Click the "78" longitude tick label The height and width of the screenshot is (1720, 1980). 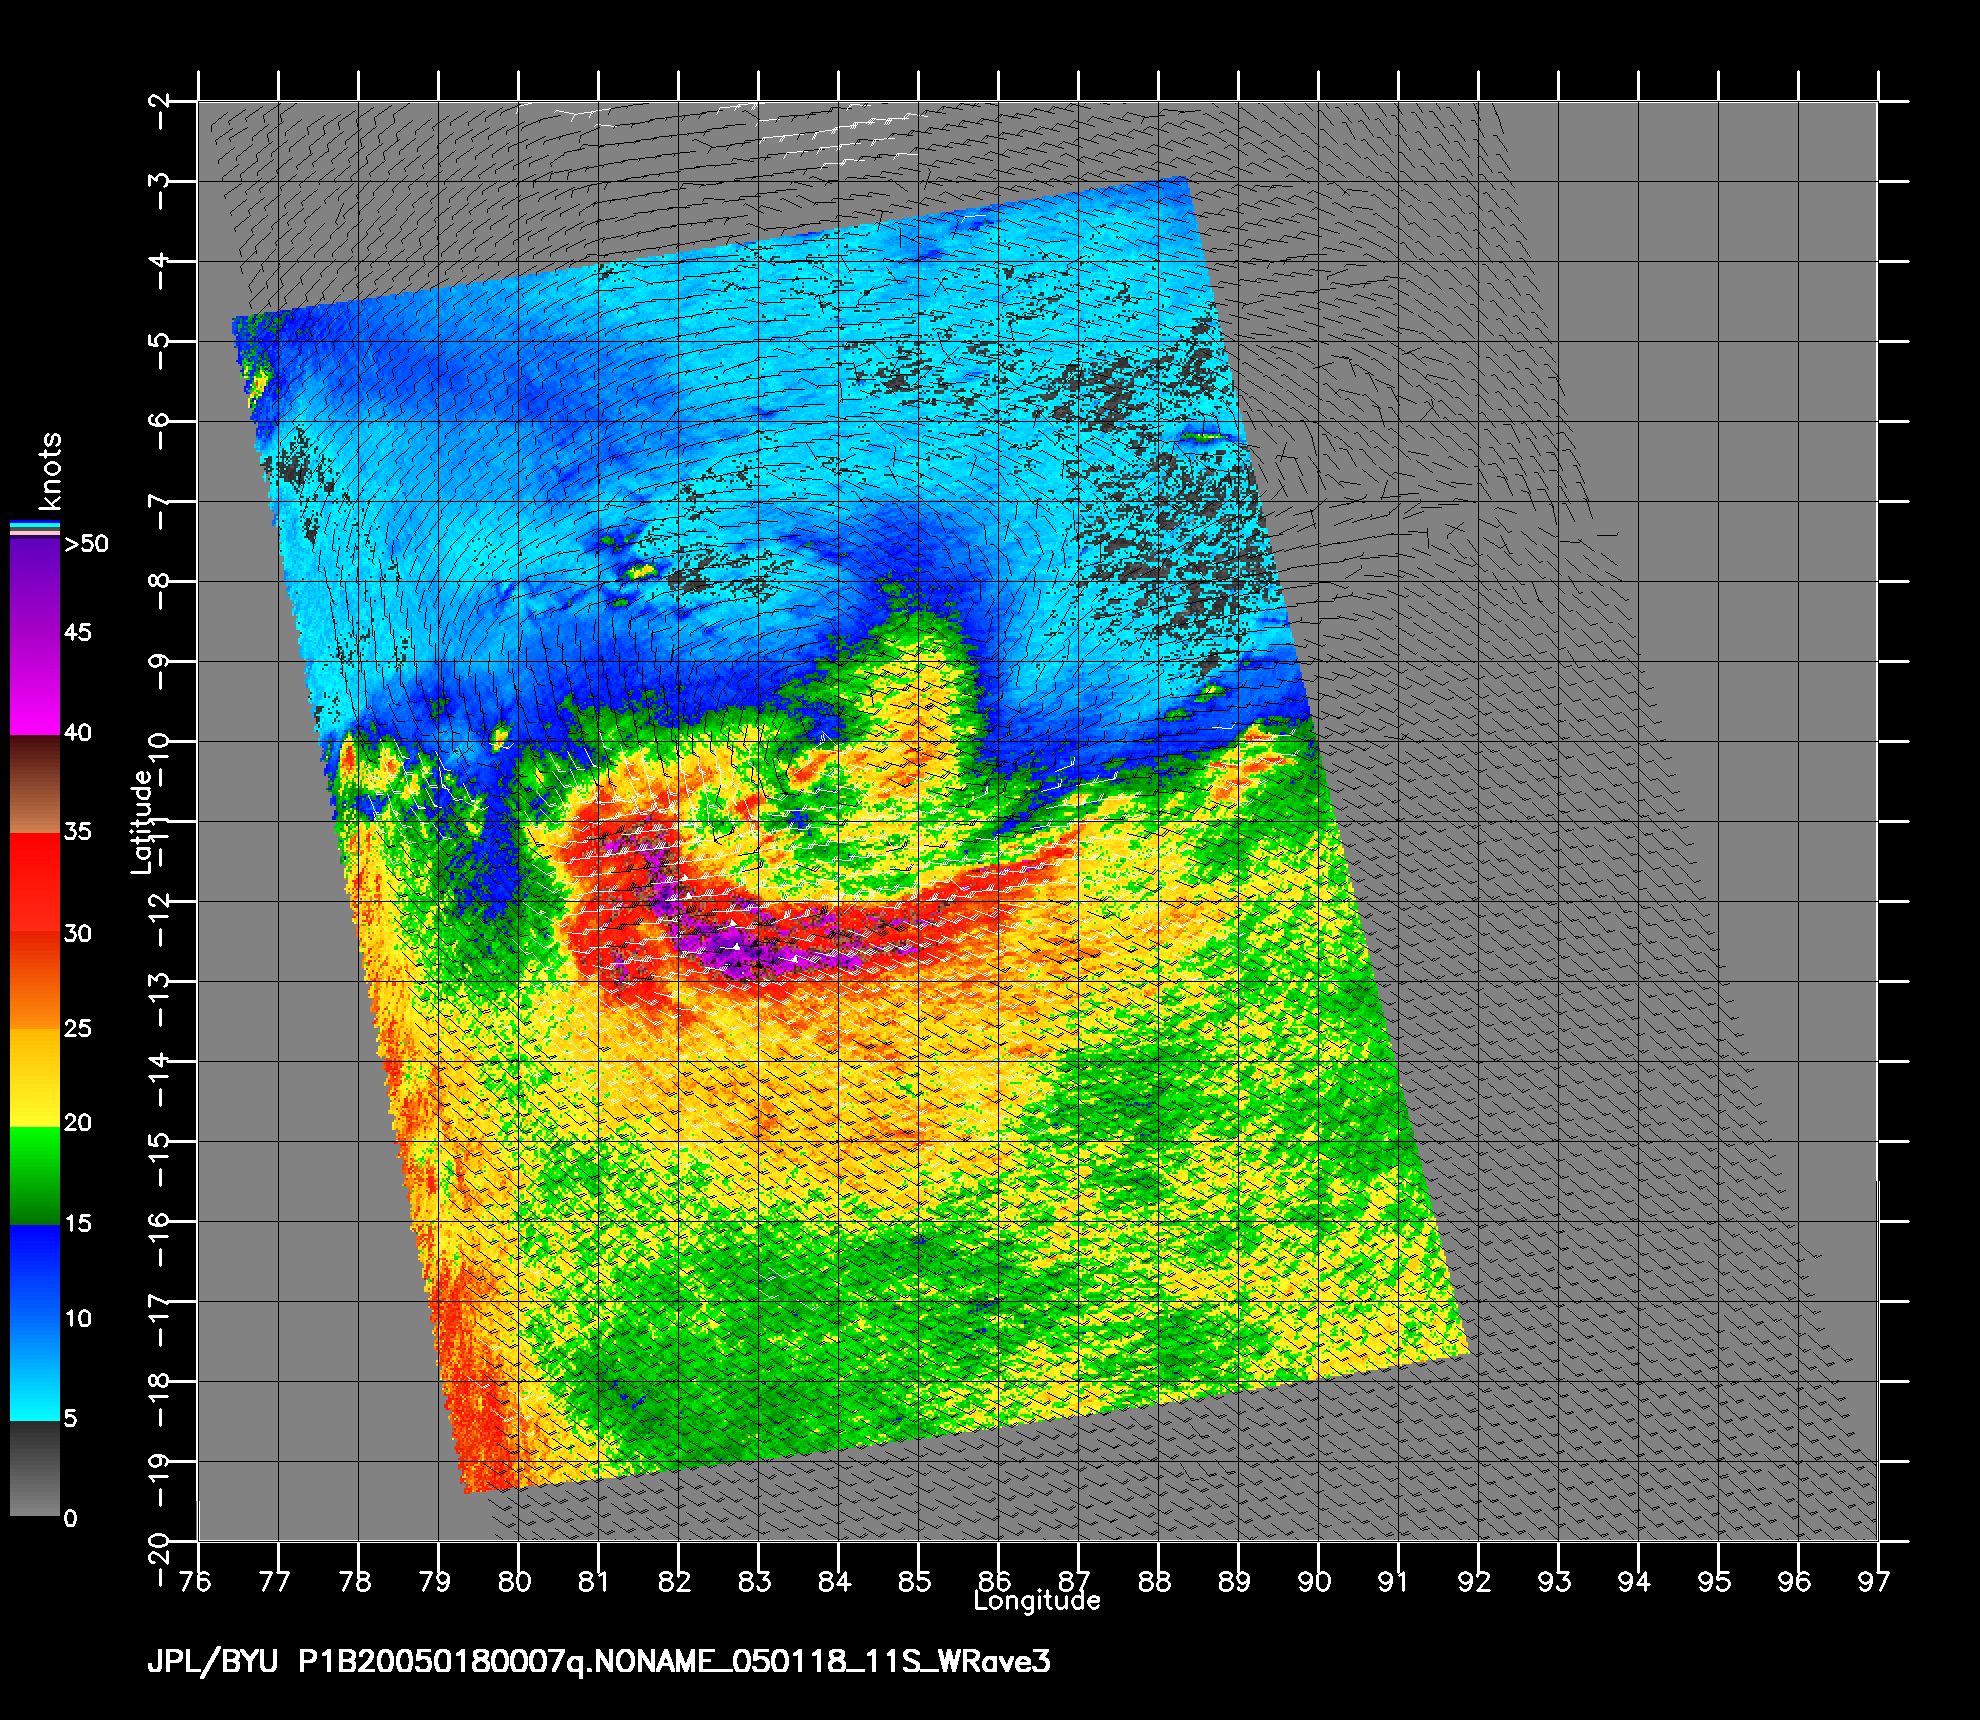coord(355,1581)
